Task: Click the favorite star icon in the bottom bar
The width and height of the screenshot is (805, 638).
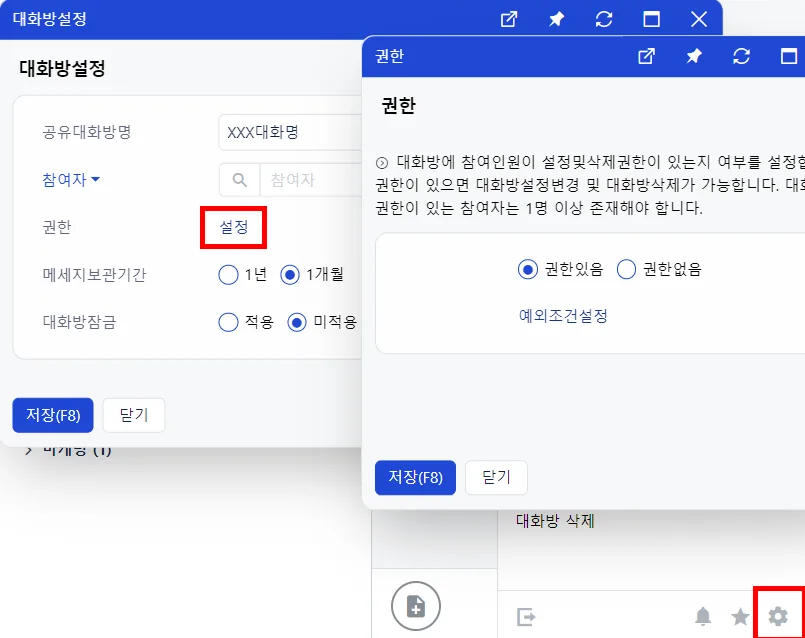Action: pos(740,616)
